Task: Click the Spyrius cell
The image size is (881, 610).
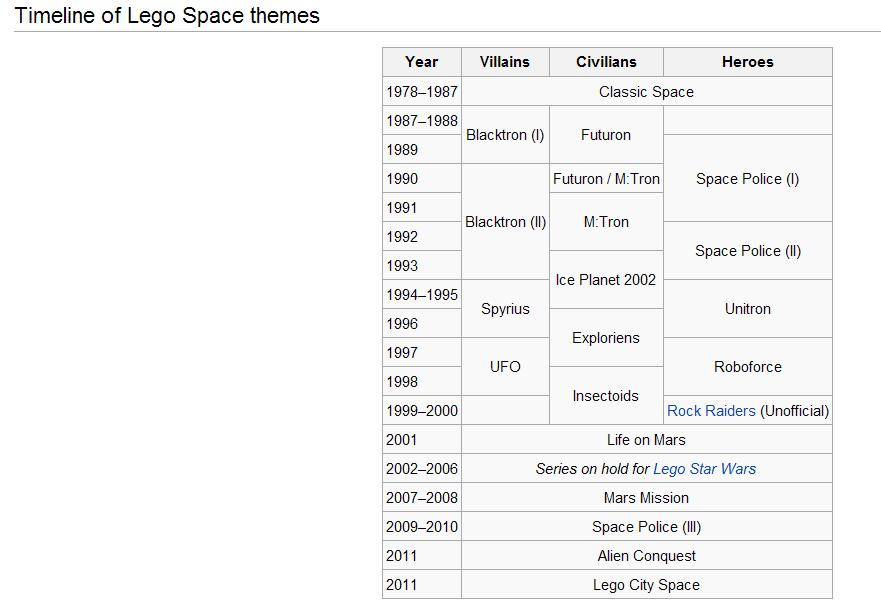Action: (x=505, y=309)
